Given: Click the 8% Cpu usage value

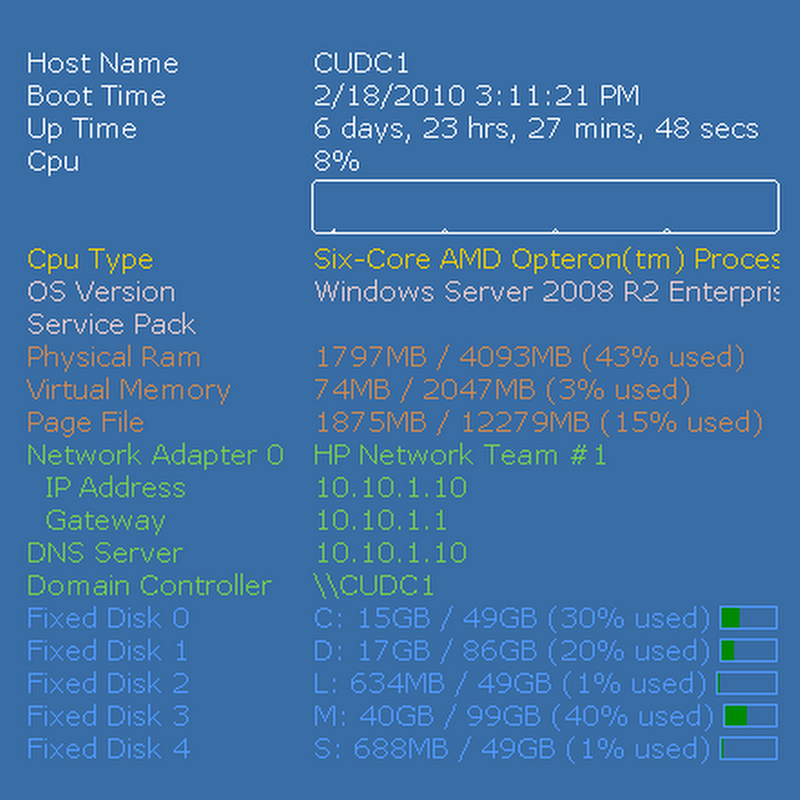Looking at the screenshot, I should (336, 161).
